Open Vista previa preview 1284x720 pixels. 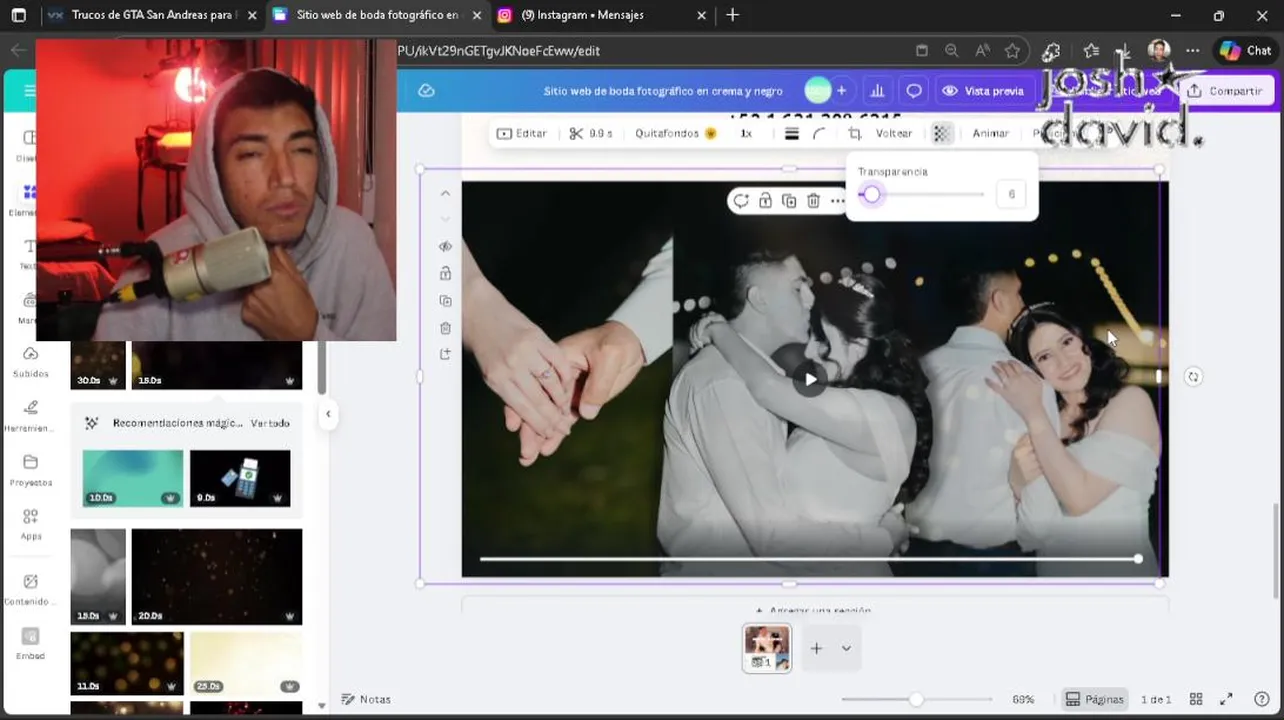(983, 91)
